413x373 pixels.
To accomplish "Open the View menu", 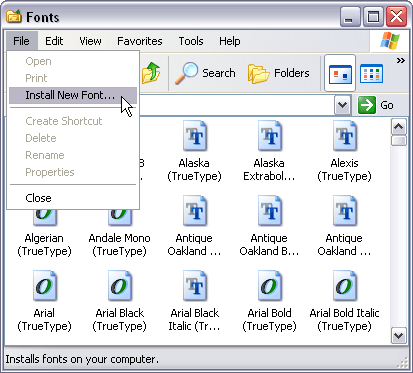I will [x=90, y=41].
